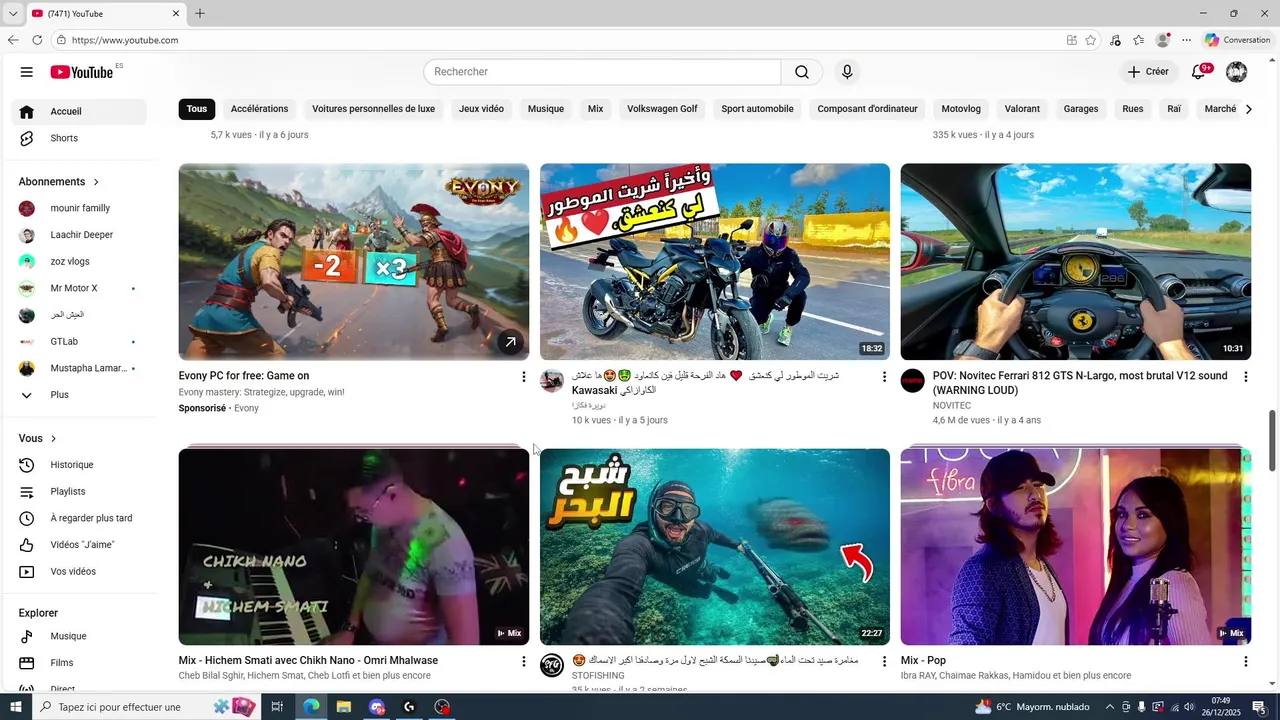Open the browser tab list dropdown
The height and width of the screenshot is (720, 1280).
[x=12, y=13]
